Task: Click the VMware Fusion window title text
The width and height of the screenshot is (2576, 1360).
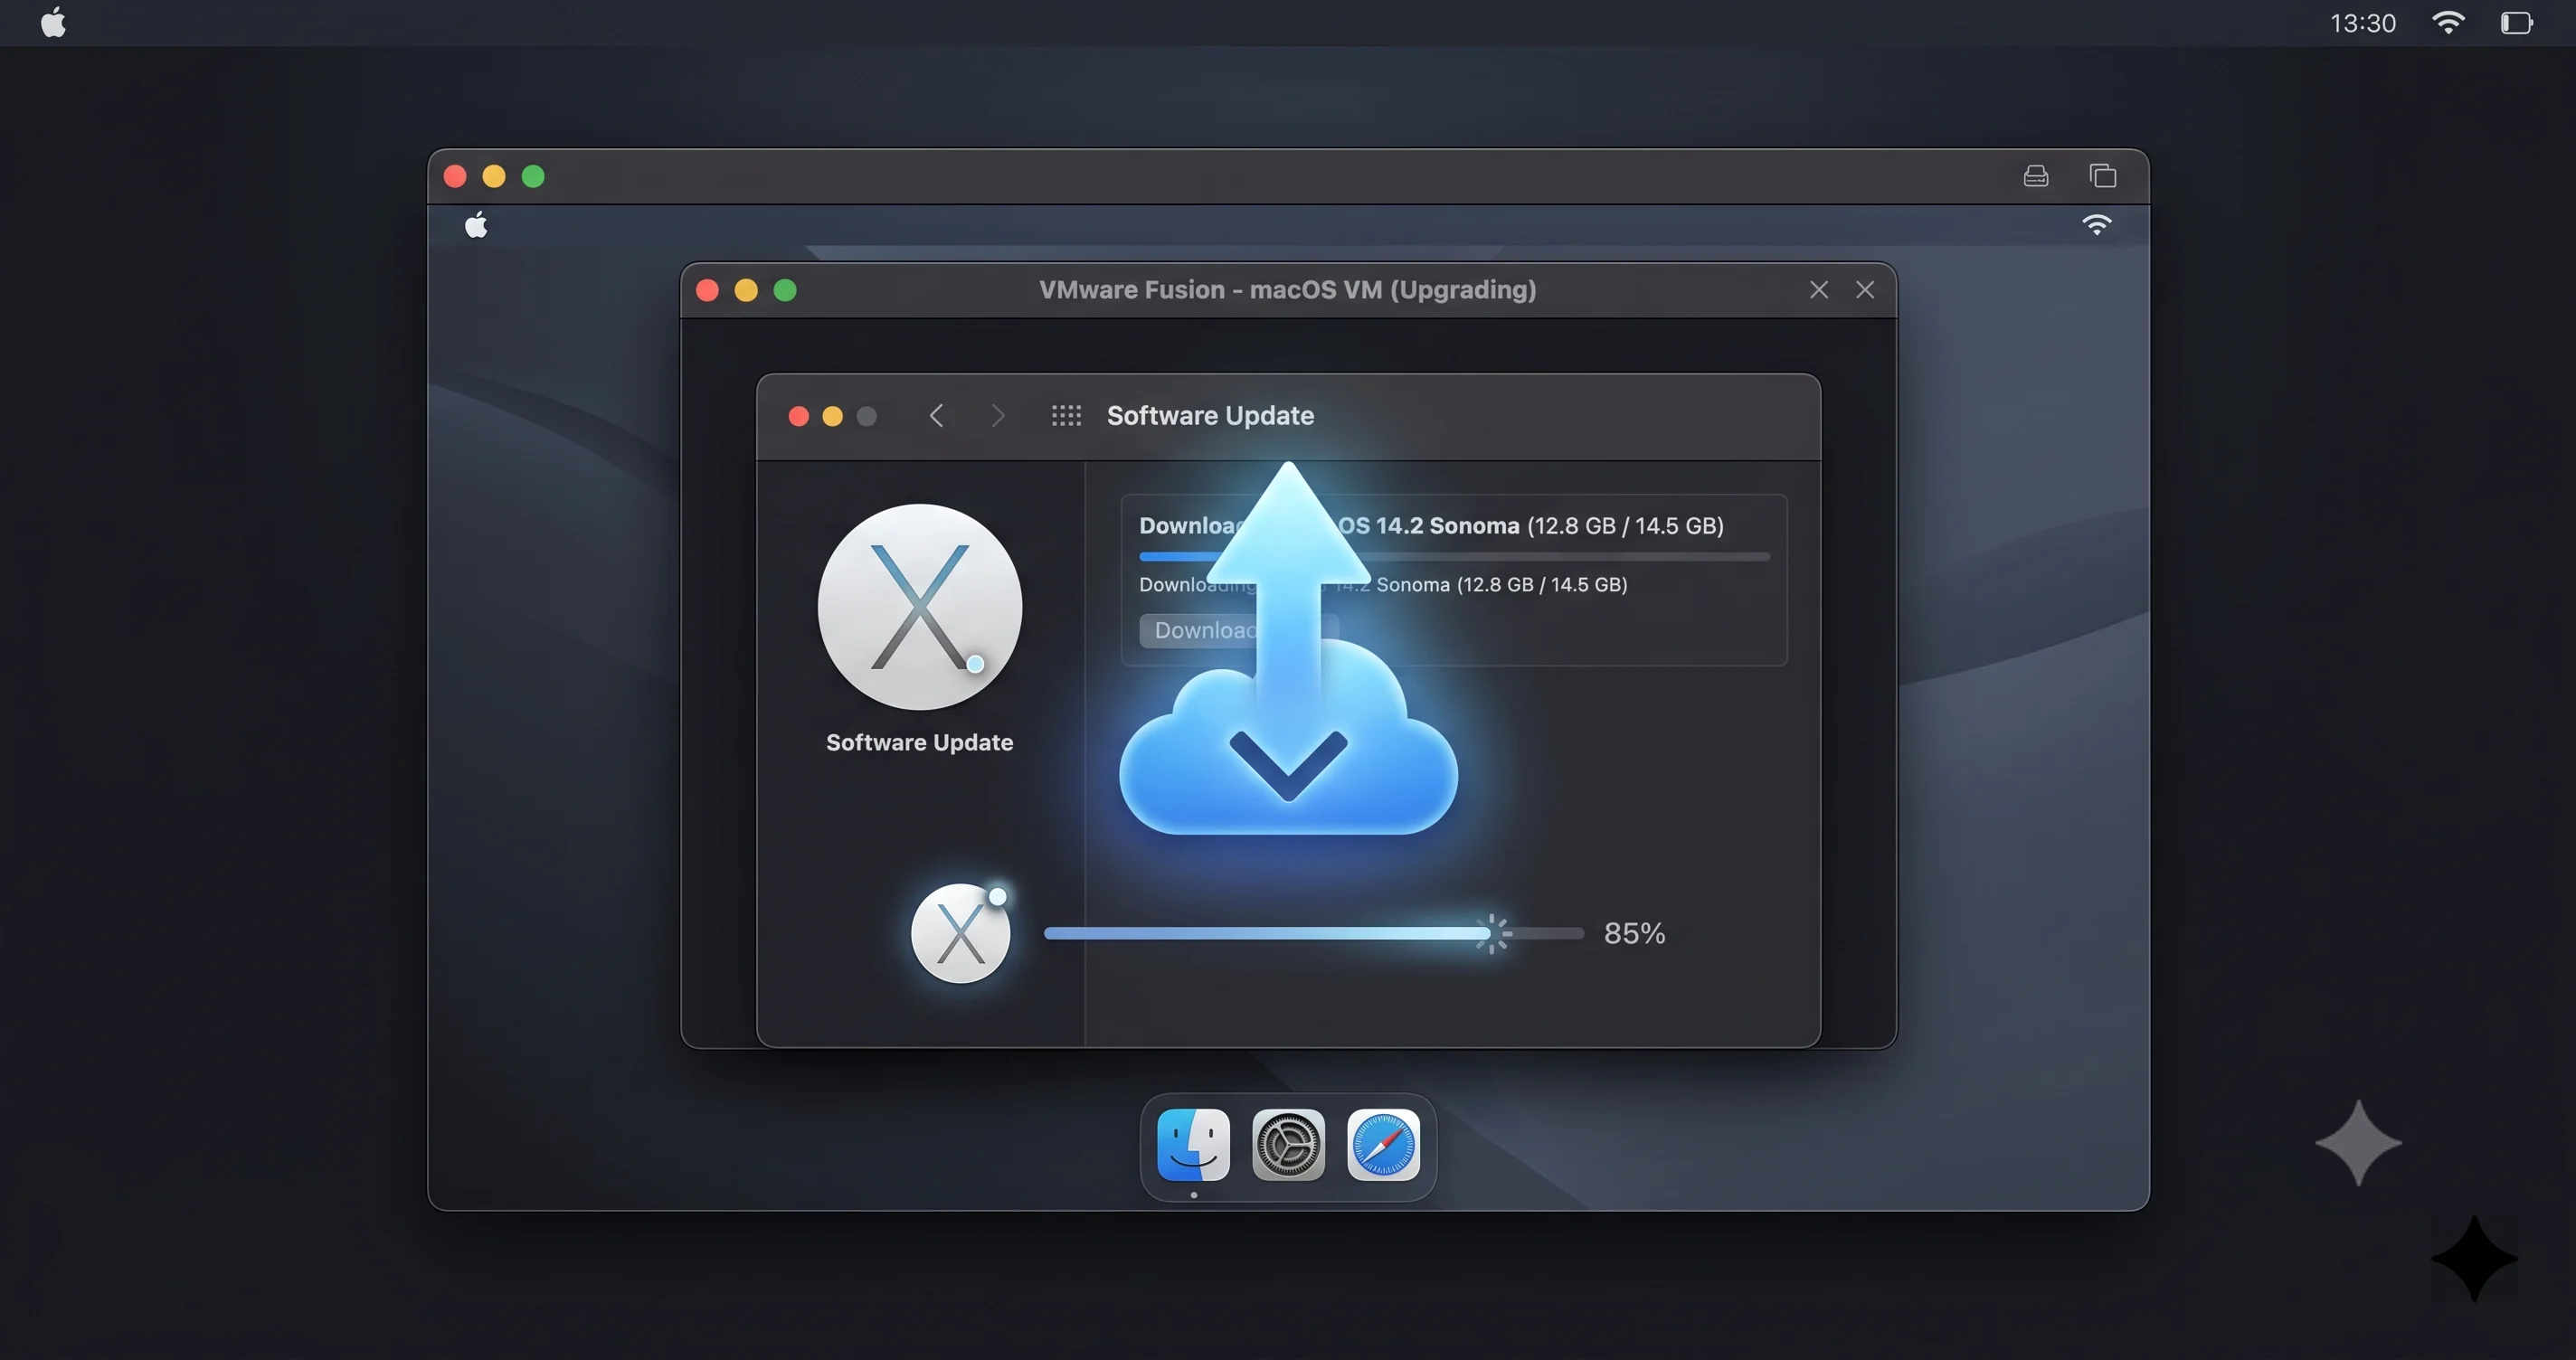Action: coord(1287,290)
